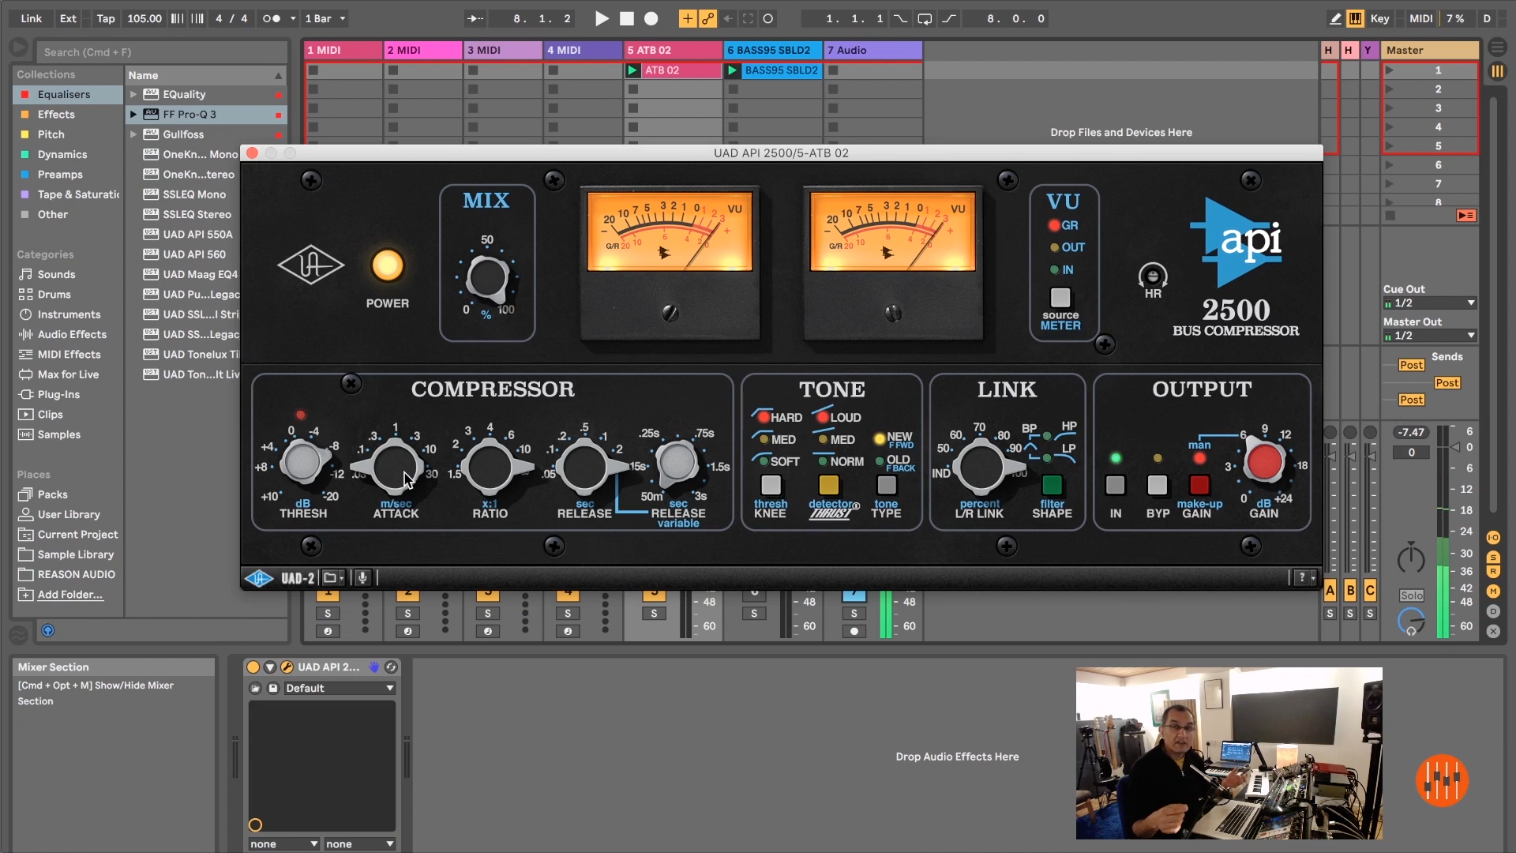Click the detector THRUST selector button
Viewport: 1516px width, 853px height.
point(829,485)
